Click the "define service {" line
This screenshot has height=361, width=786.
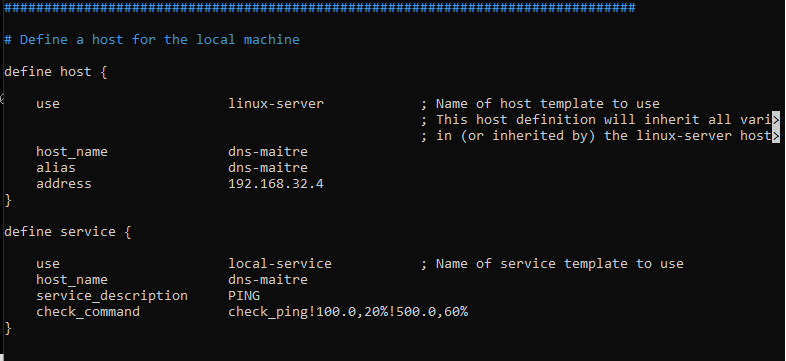68,232
